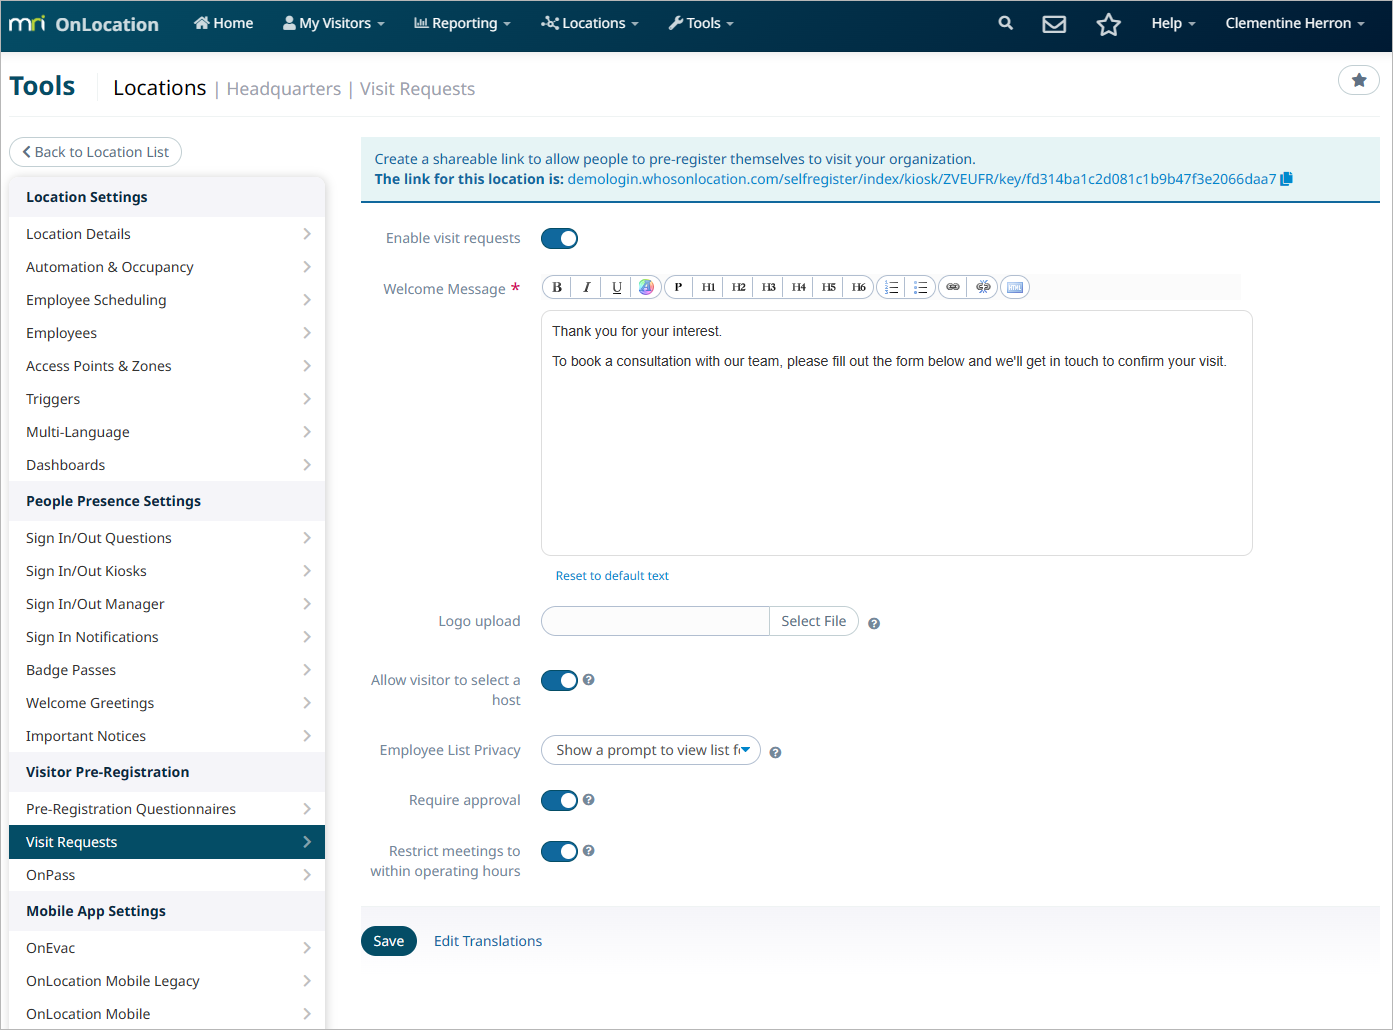Show help for Employee List Privacy
Image resolution: width=1393 pixels, height=1030 pixels.
pos(775,752)
